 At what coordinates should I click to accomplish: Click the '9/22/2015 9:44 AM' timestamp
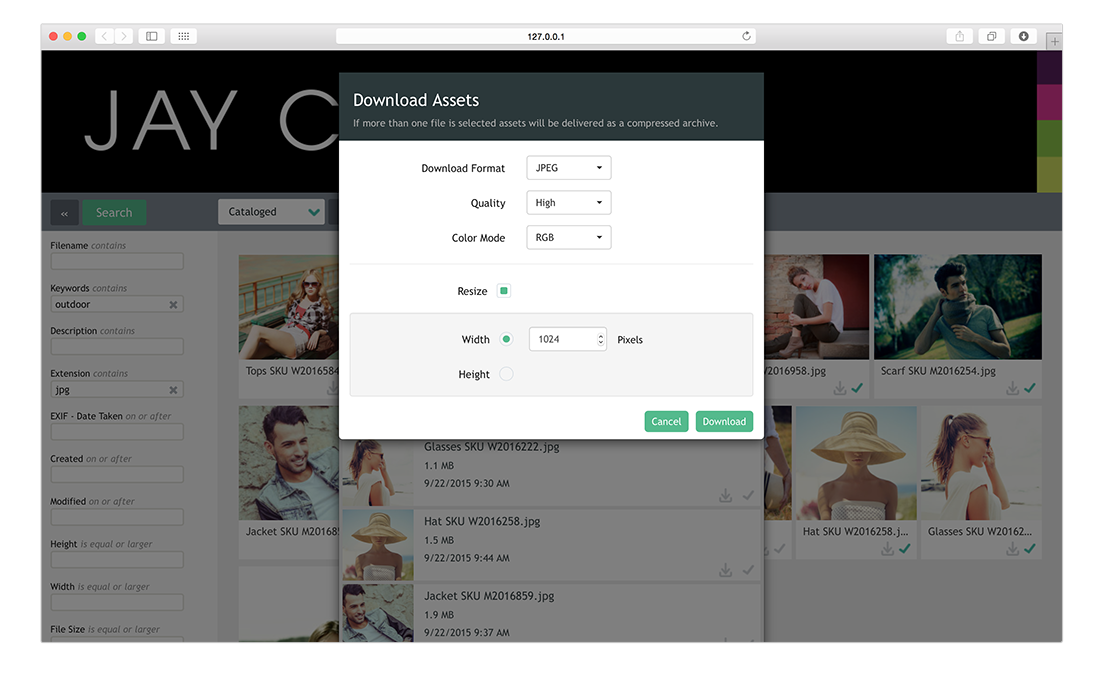click(x=467, y=558)
